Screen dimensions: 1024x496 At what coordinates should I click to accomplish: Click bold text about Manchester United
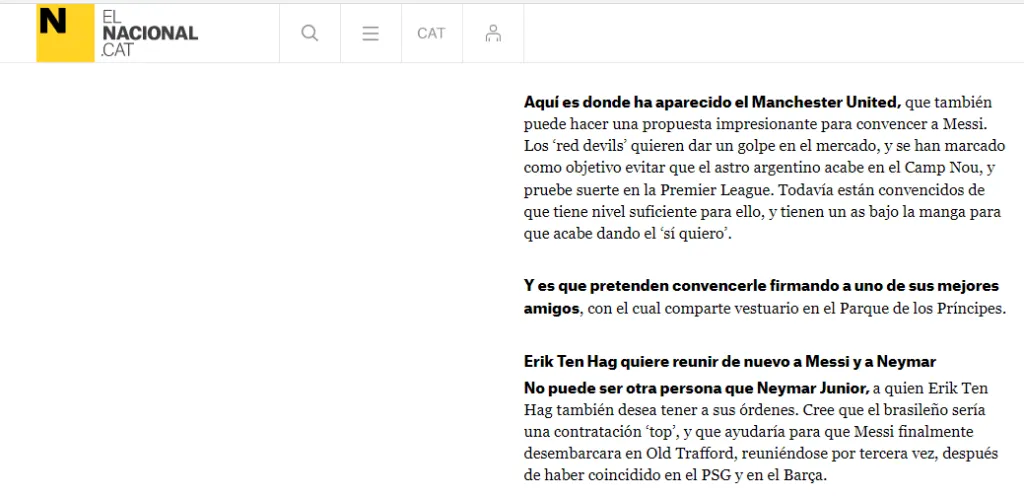point(712,102)
